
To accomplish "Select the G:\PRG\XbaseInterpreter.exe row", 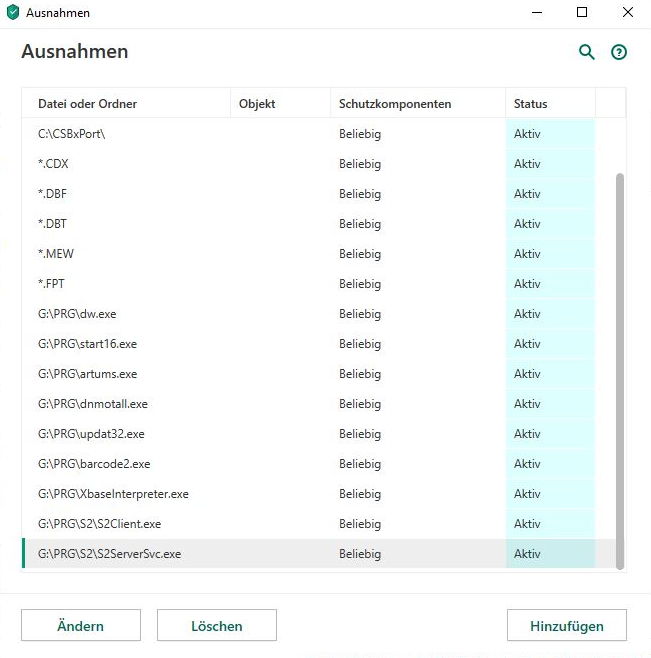I will click(x=319, y=494).
